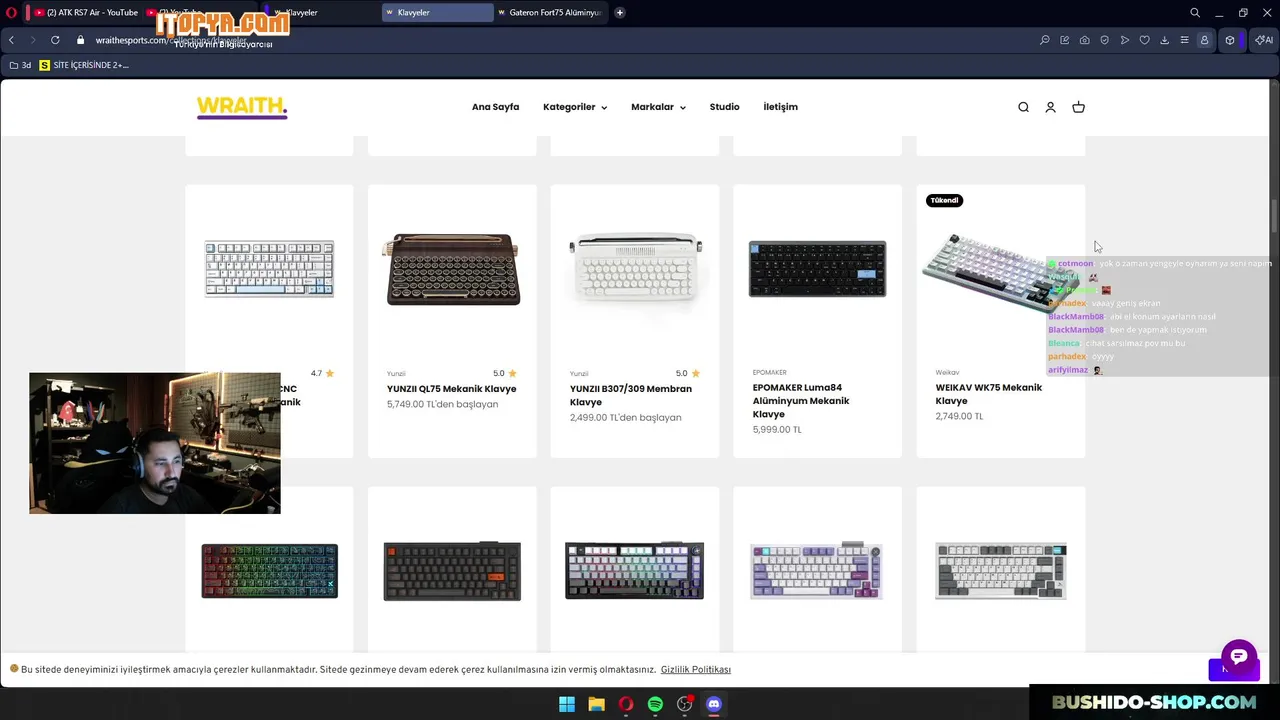Reload the current page
This screenshot has height=720, width=1280.
(55, 40)
